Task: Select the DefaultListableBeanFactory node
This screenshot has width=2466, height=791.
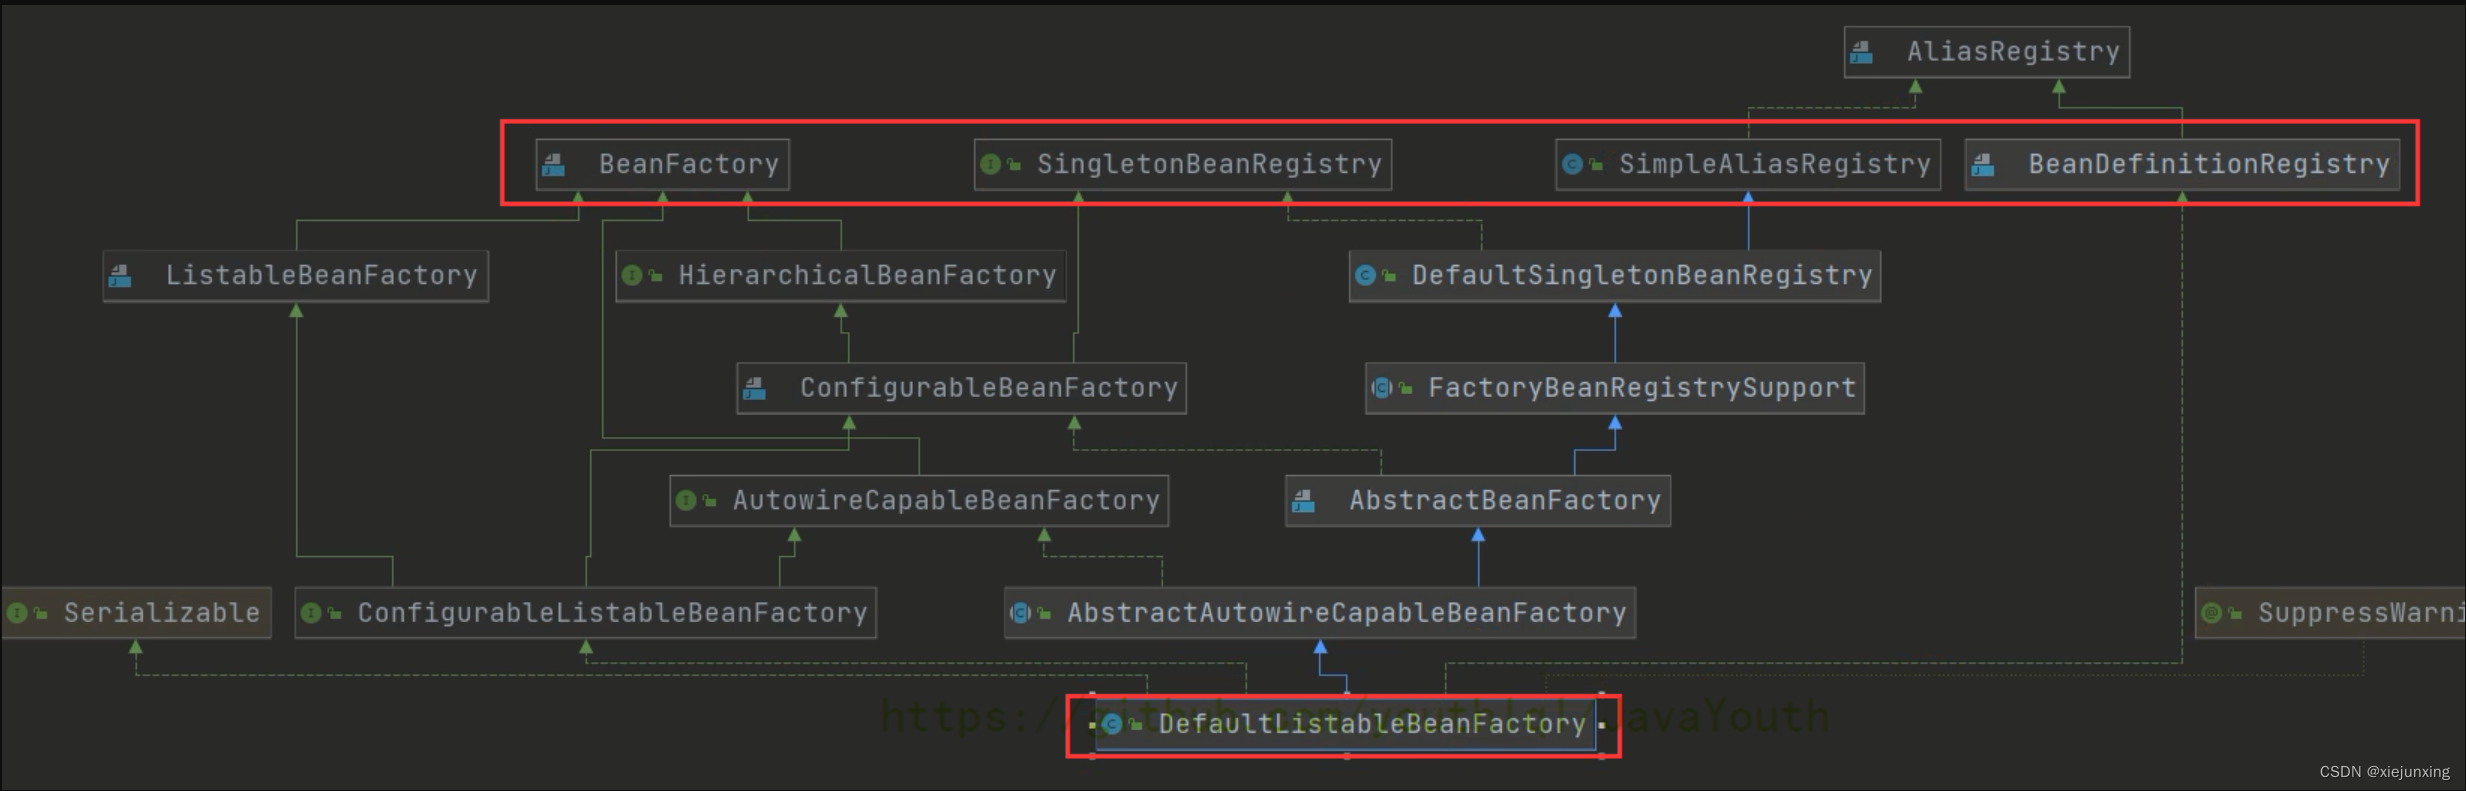Action: (x=1346, y=724)
